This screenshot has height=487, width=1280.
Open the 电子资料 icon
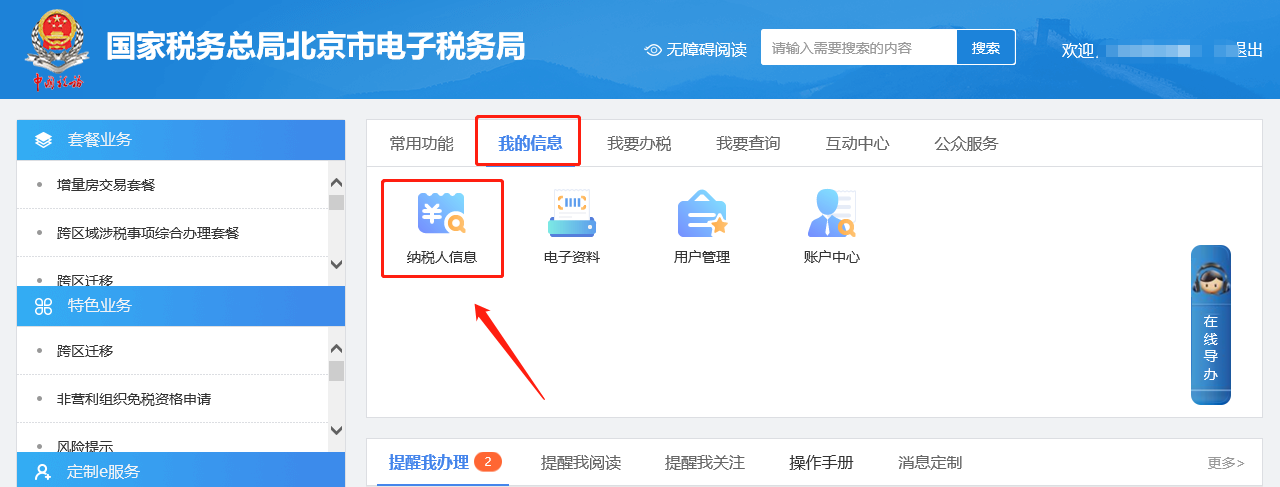point(572,212)
